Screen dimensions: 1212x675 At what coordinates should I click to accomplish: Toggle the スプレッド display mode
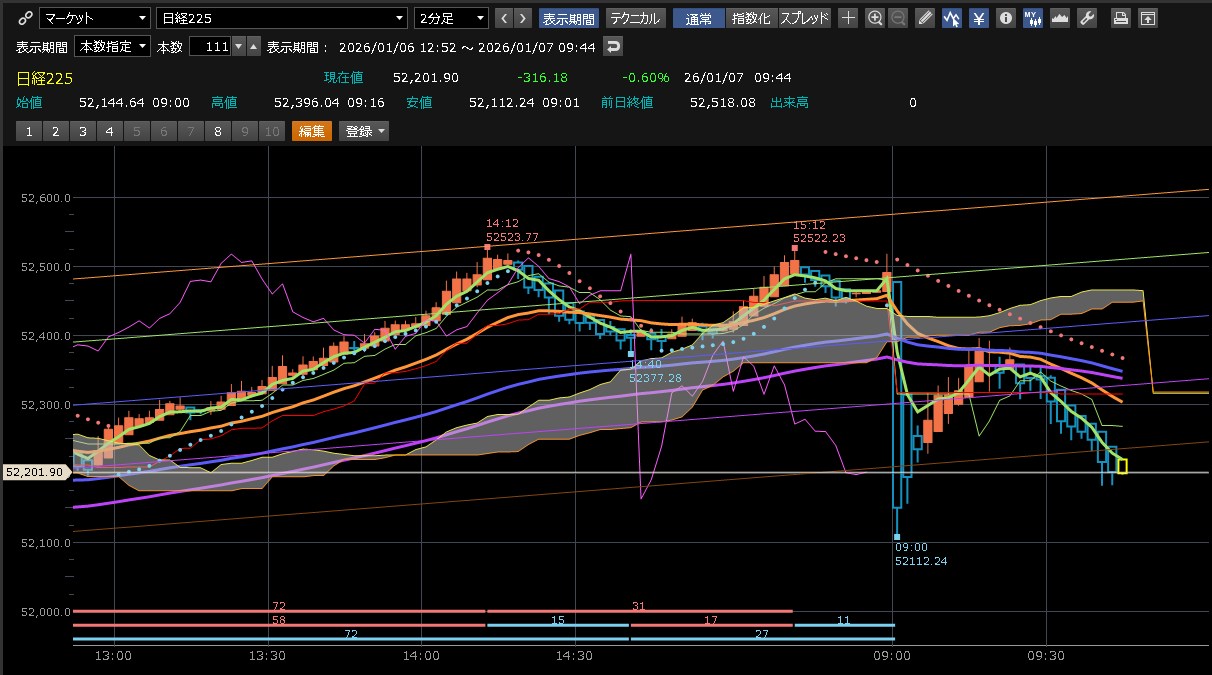tap(803, 18)
